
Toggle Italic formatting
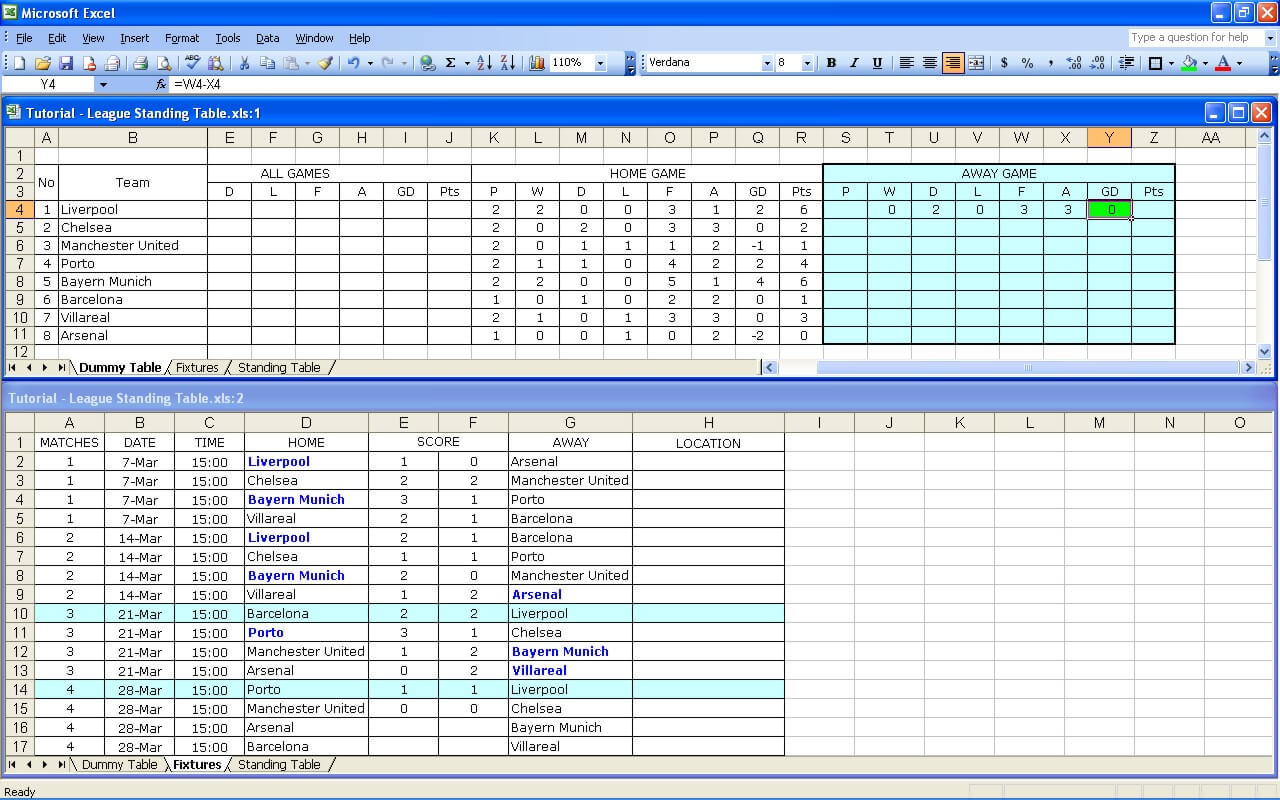coord(854,63)
